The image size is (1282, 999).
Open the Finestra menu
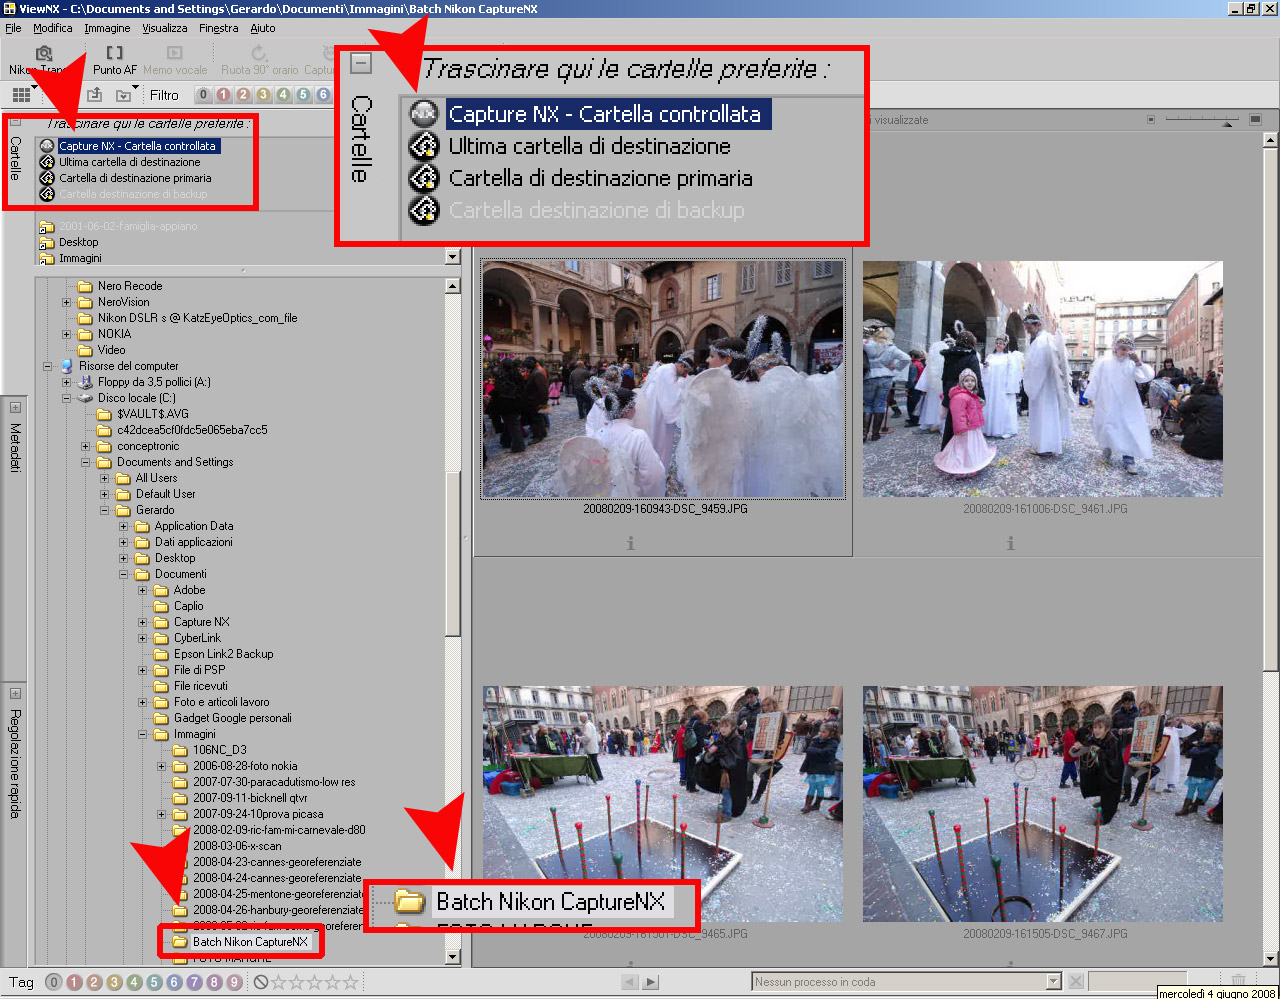pos(219,28)
